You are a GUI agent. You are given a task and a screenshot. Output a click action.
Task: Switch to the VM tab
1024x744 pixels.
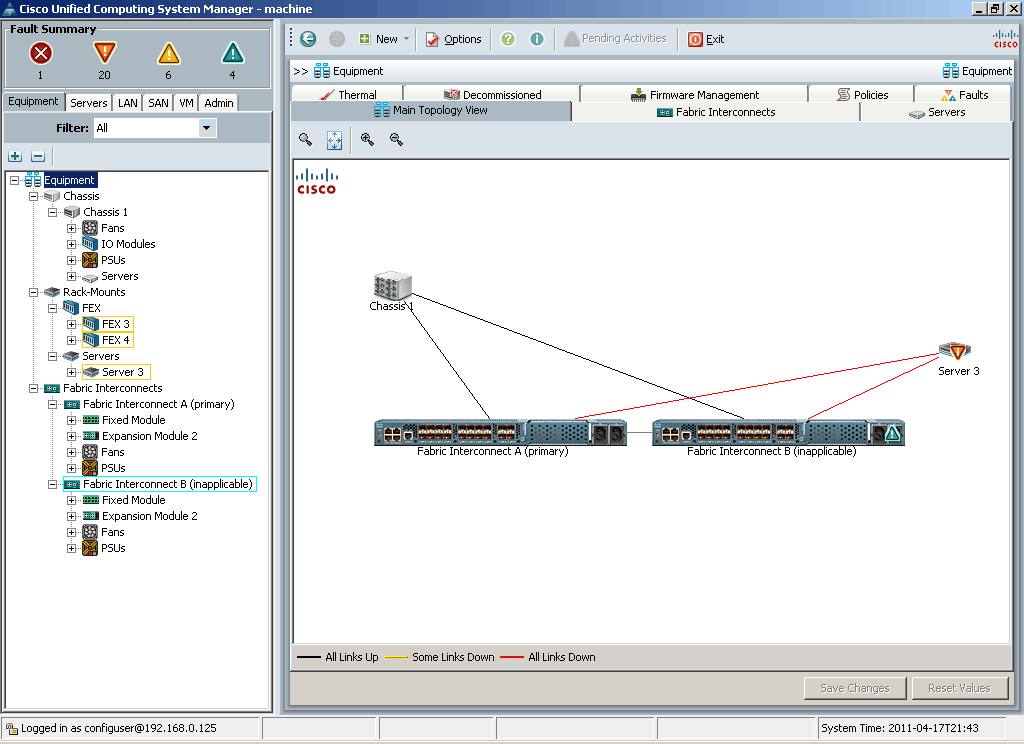(186, 103)
